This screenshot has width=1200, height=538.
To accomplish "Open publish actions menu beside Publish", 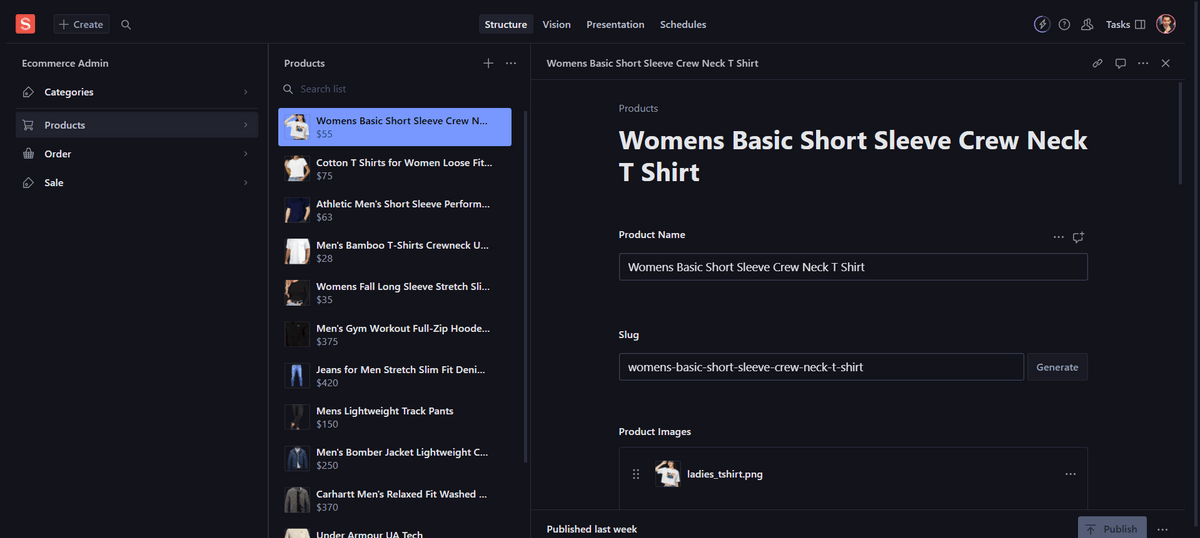I will (1162, 529).
